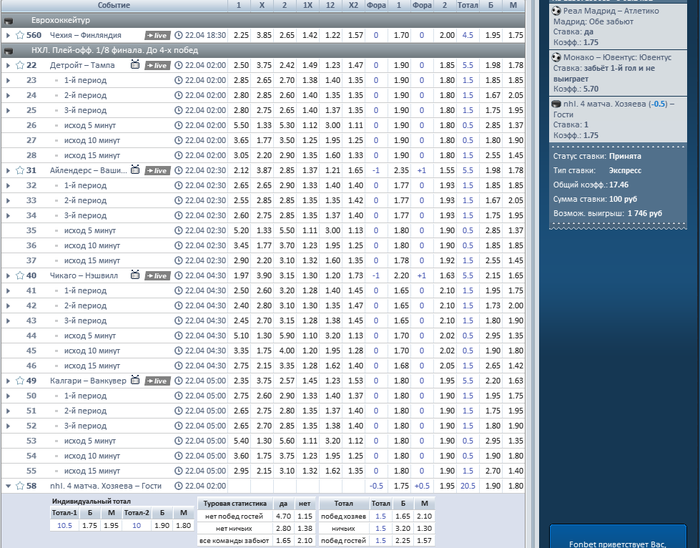This screenshot has height=548, width=700.
Task: Click Реал Мадрид – Атлетико bet entry
Action: click(x=618, y=26)
